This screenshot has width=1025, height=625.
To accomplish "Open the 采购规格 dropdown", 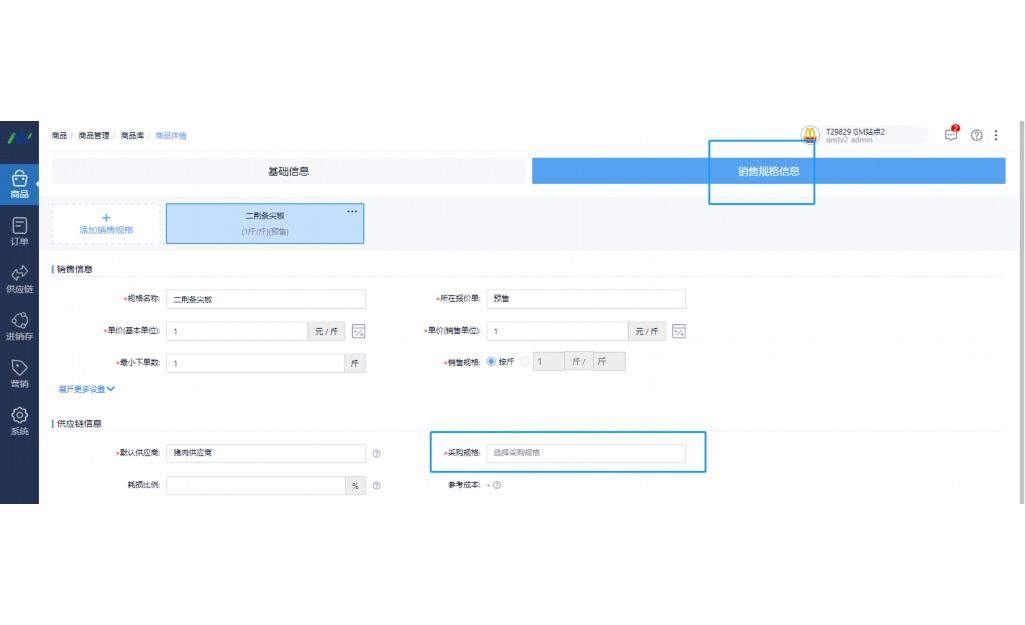I will (x=586, y=453).
